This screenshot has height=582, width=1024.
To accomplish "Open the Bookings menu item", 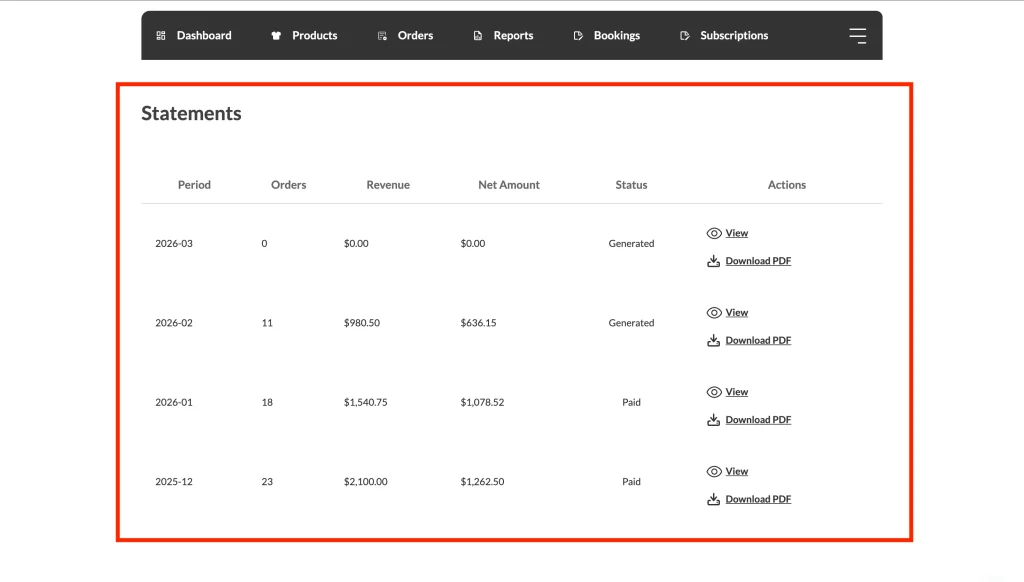I will [616, 35].
